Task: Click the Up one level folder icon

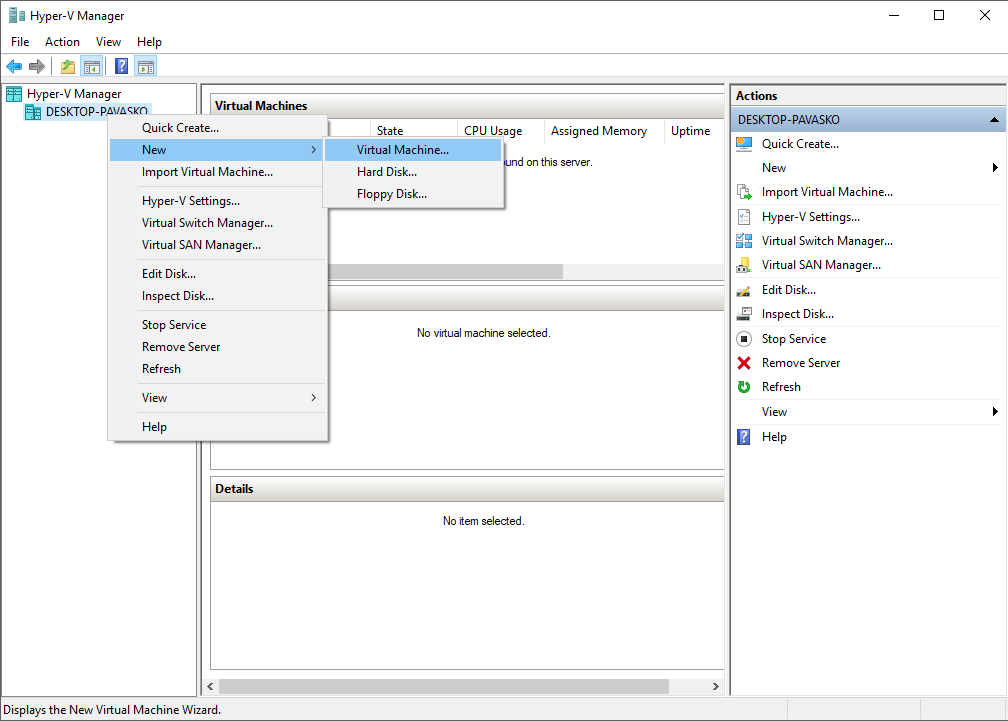Action: pos(68,66)
